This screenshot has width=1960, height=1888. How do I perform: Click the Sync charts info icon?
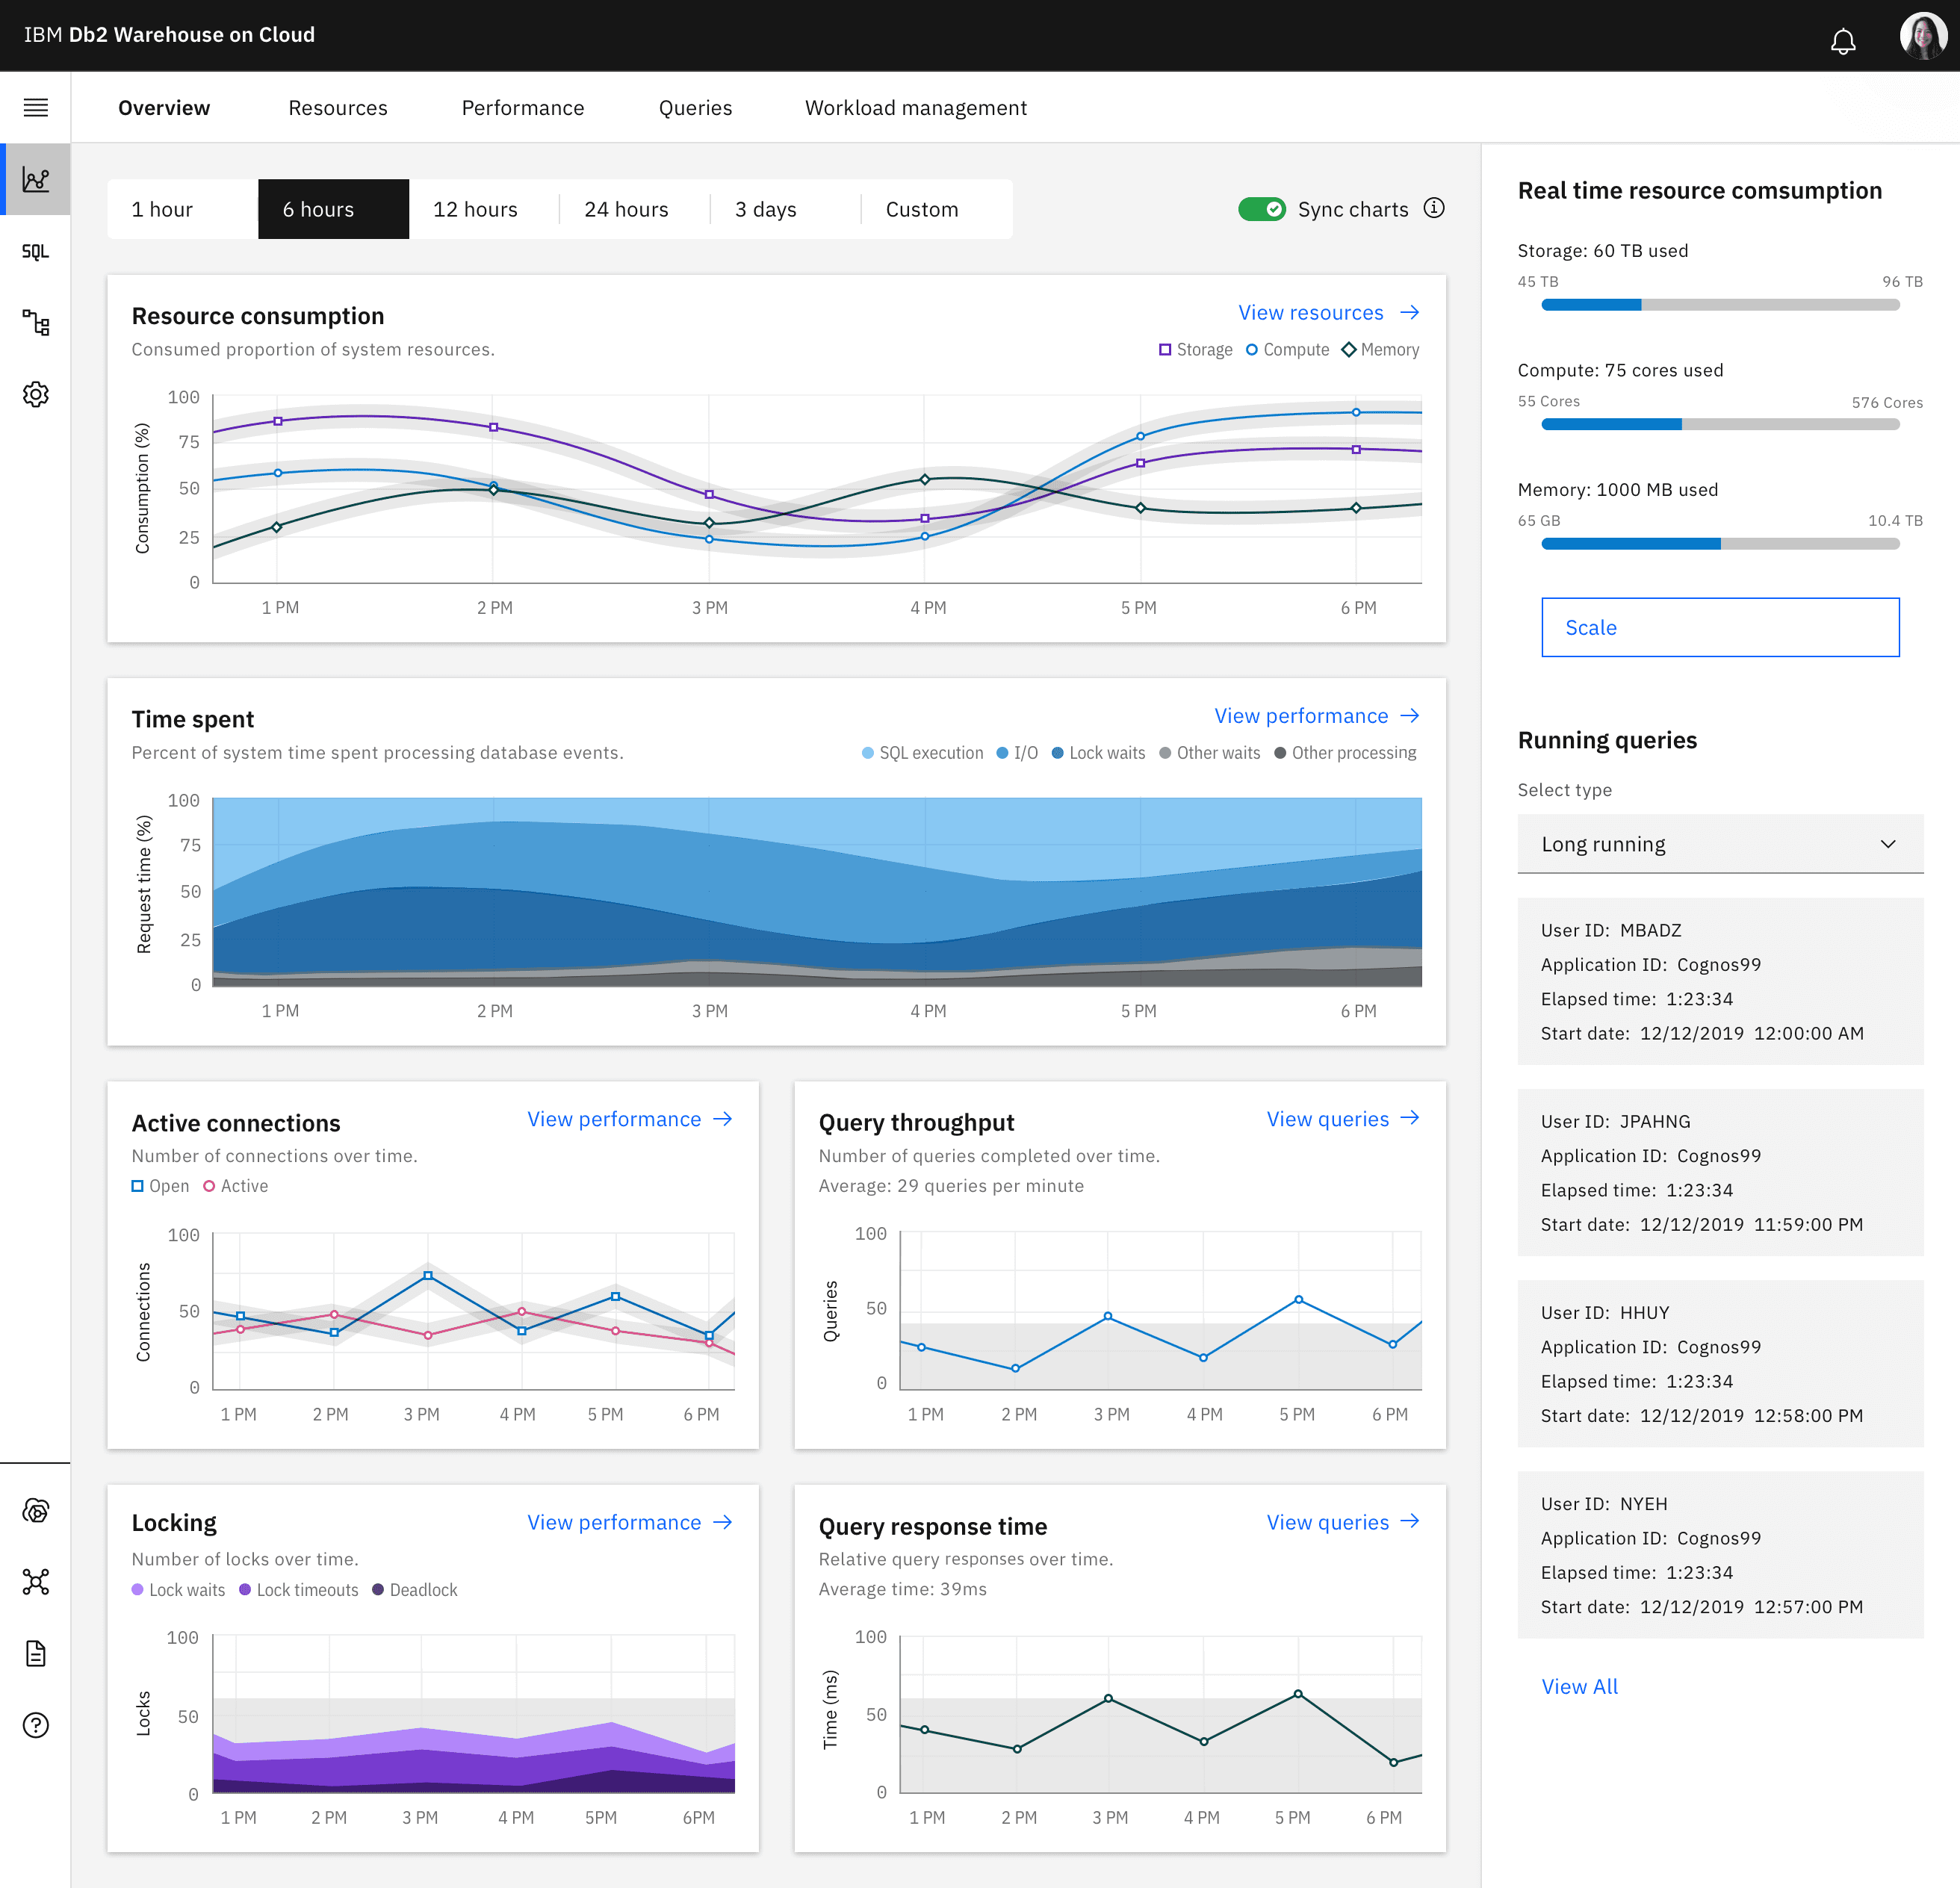1434,208
